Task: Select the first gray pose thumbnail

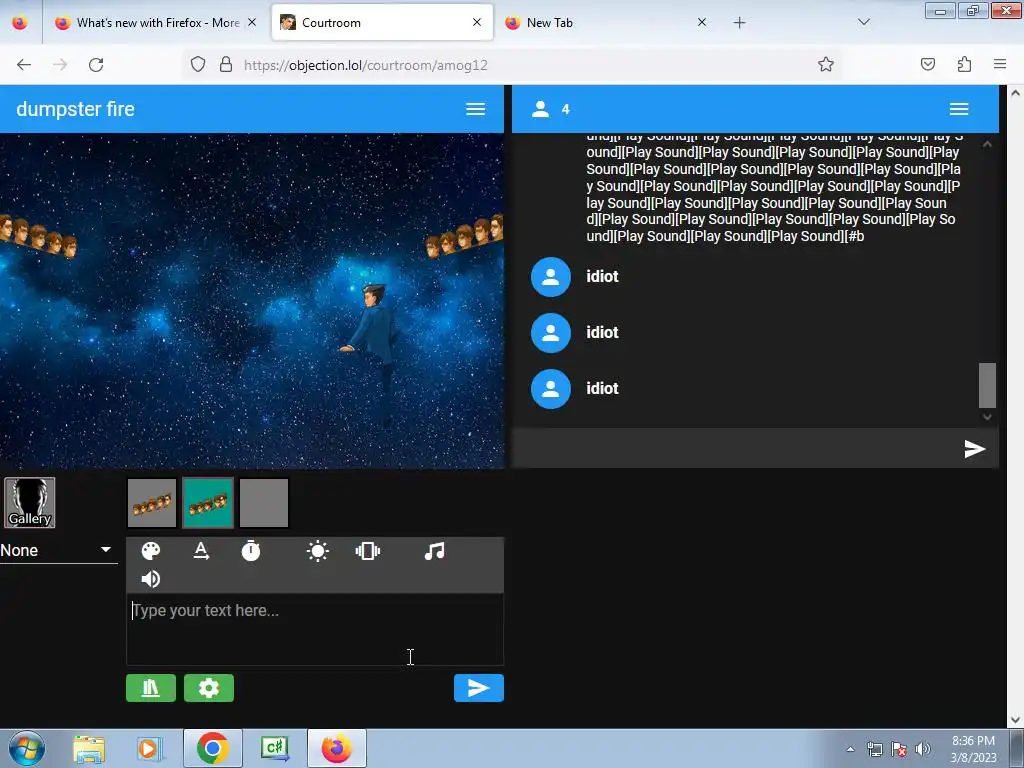Action: click(152, 503)
